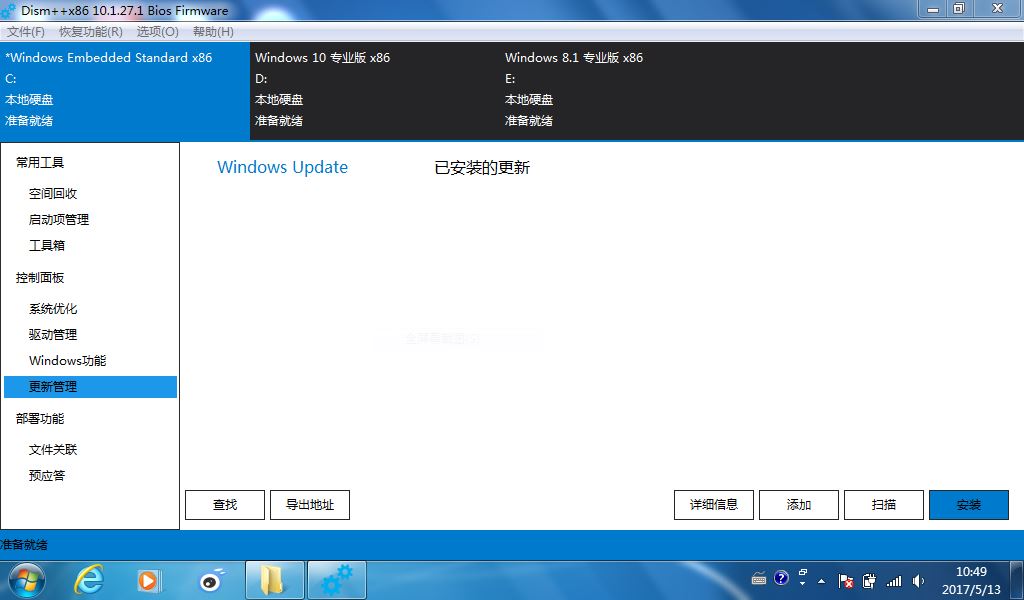
Task: Select 更新管理 in the sidebar
Action: 90,387
